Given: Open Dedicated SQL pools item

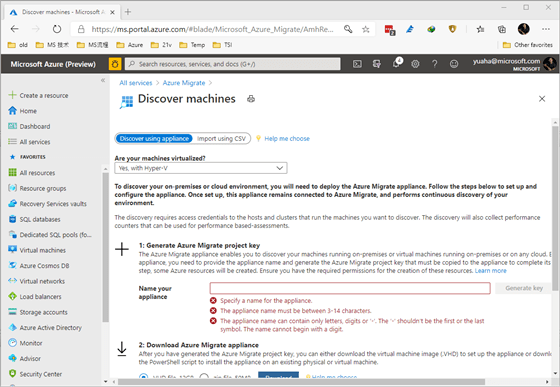Looking at the screenshot, I should 50,235.
